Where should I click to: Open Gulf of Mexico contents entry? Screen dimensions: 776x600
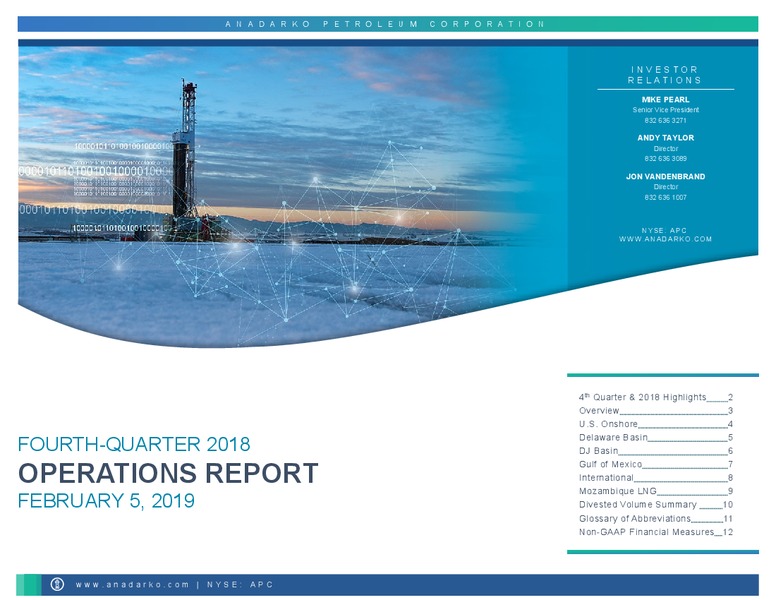click(x=656, y=464)
